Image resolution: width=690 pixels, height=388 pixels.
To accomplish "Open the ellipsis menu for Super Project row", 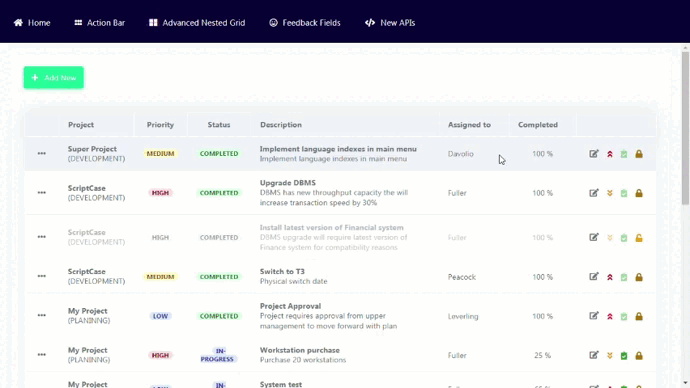I will (x=41, y=154).
